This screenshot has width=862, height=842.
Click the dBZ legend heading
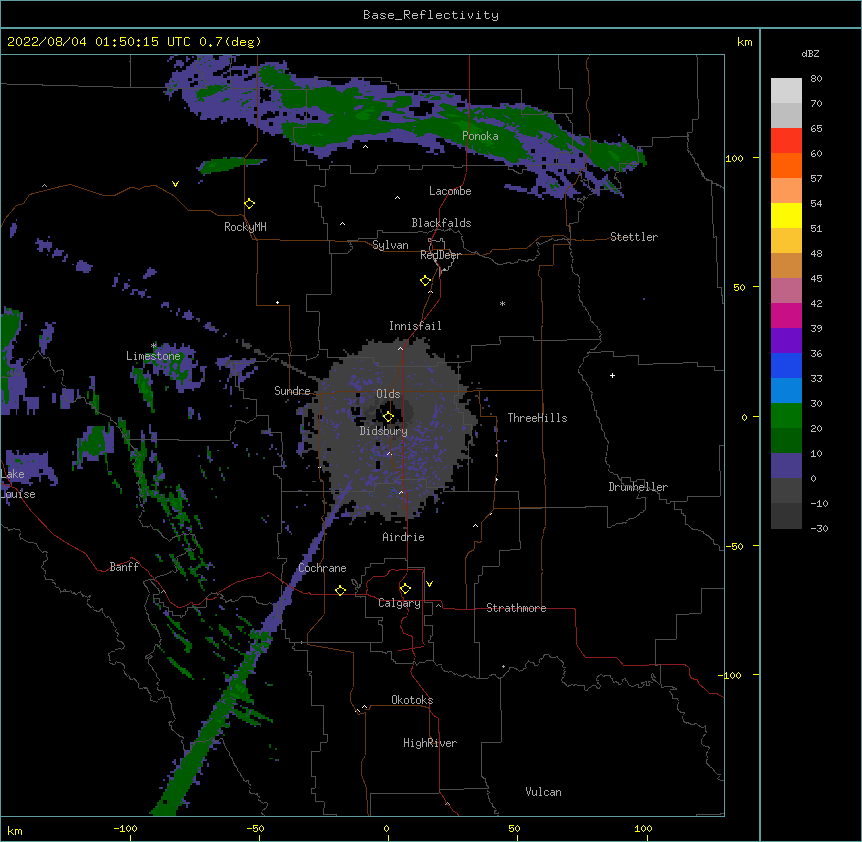[x=810, y=54]
